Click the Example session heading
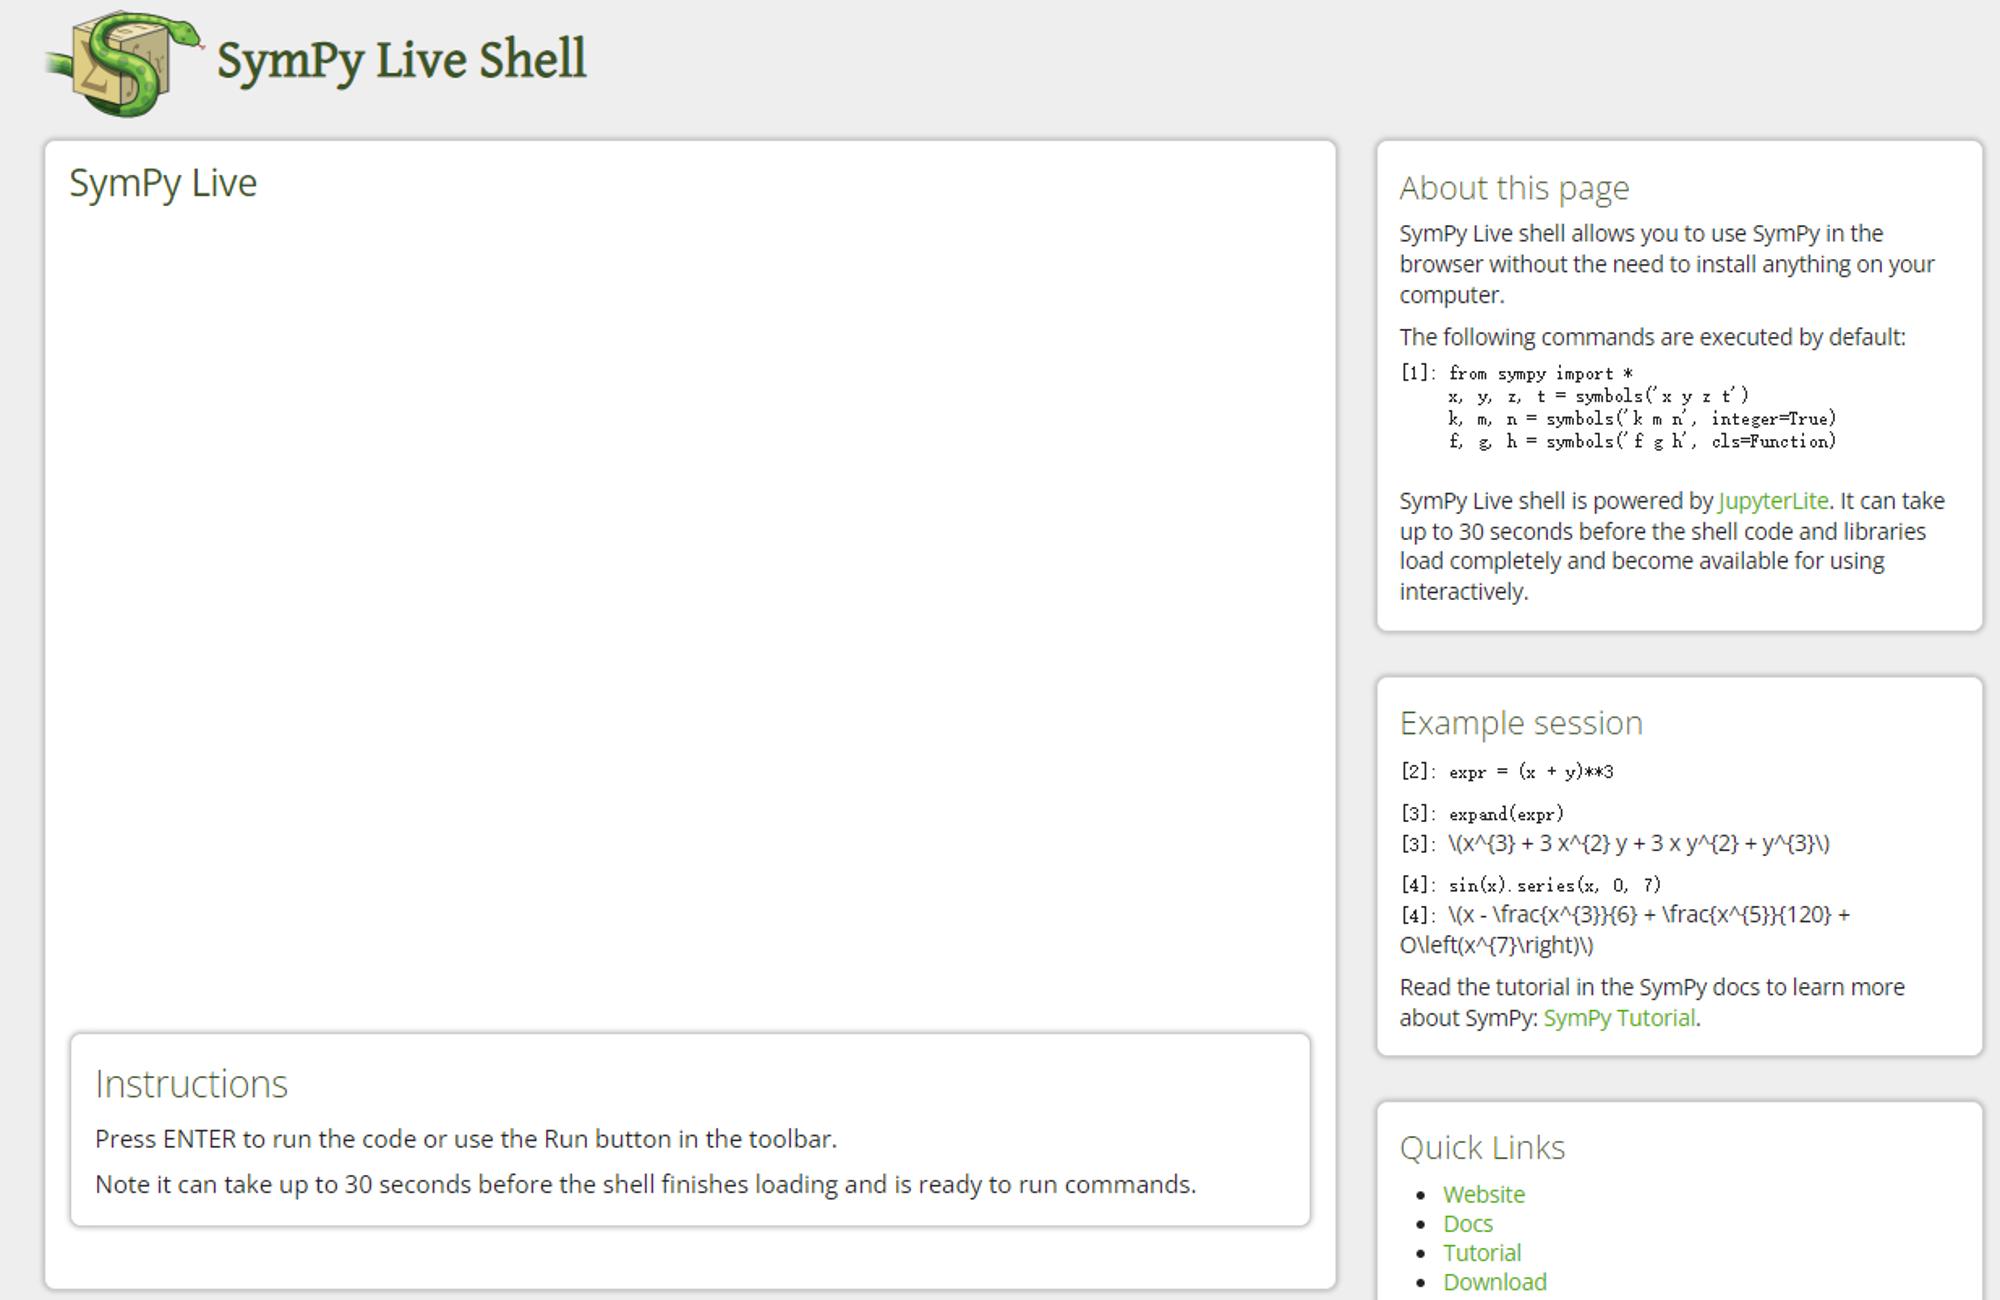This screenshot has height=1300, width=2000. pos(1521,723)
